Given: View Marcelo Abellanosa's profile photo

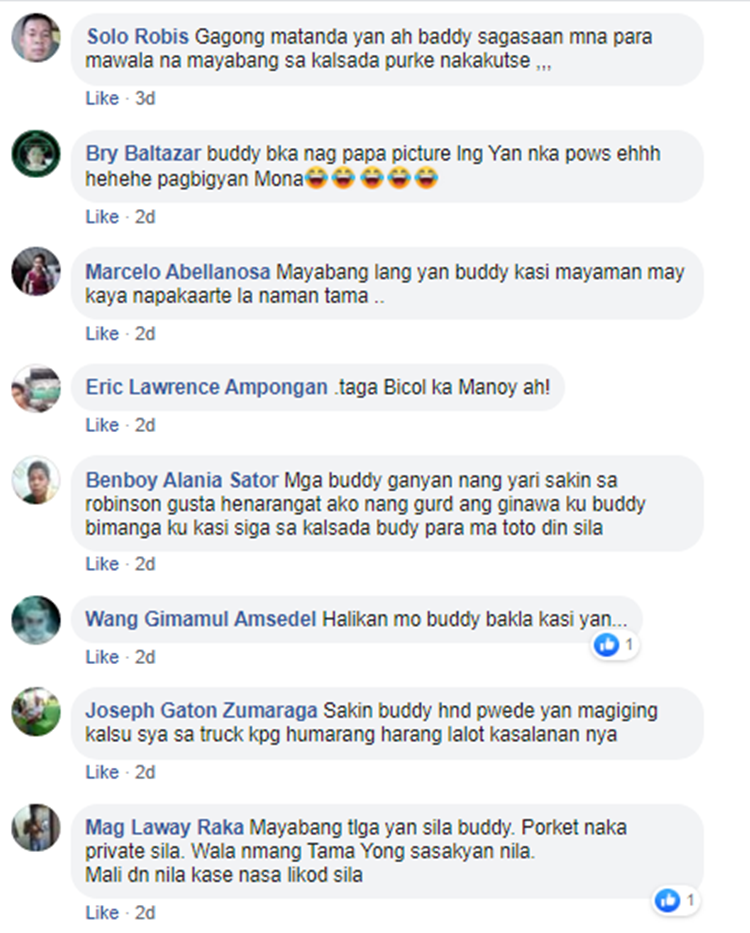Looking at the screenshot, I should click(36, 271).
